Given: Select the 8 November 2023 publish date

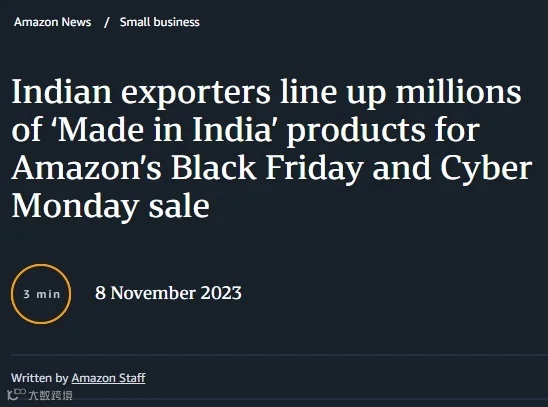Looking at the screenshot, I should [168, 293].
